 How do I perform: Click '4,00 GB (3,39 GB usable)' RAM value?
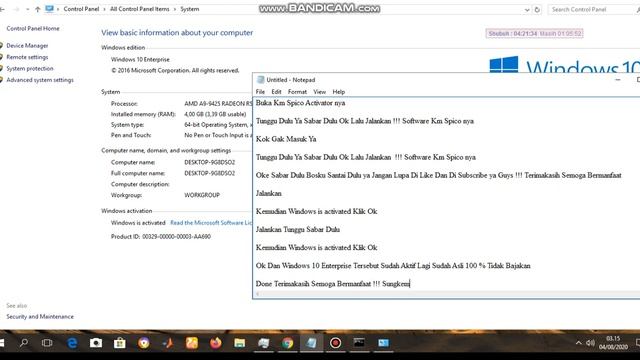coord(215,114)
